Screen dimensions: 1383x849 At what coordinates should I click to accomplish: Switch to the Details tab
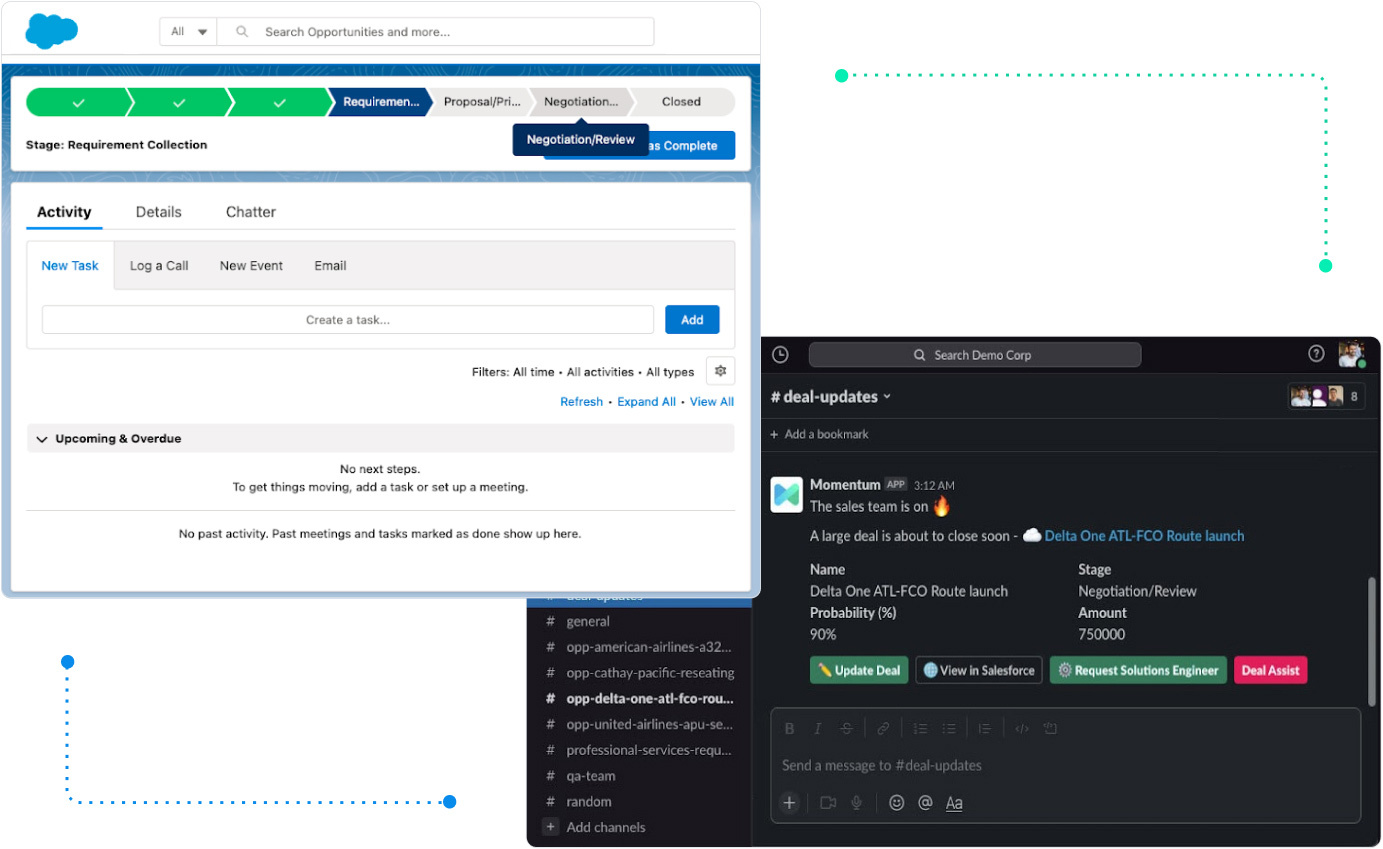pyautogui.click(x=159, y=212)
